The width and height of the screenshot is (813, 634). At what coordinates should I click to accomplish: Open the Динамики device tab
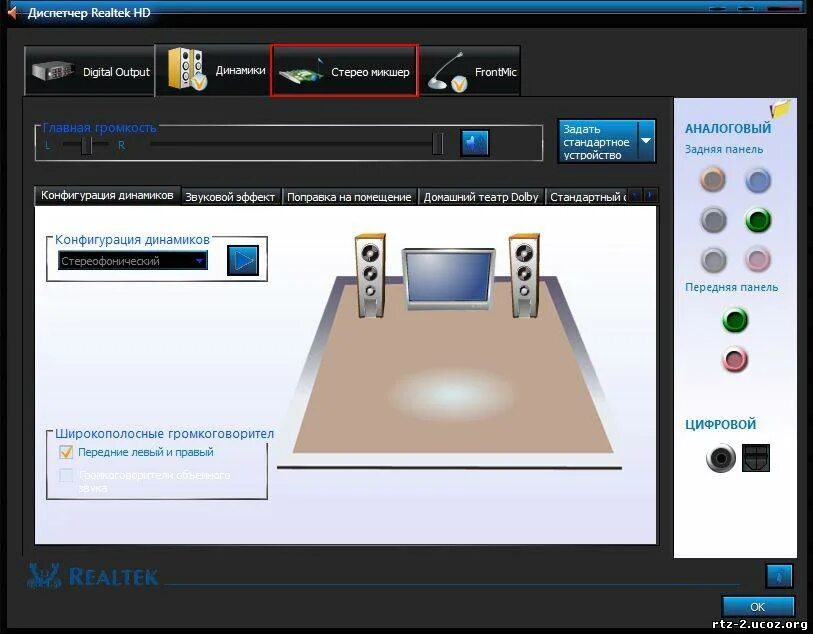tap(213, 70)
